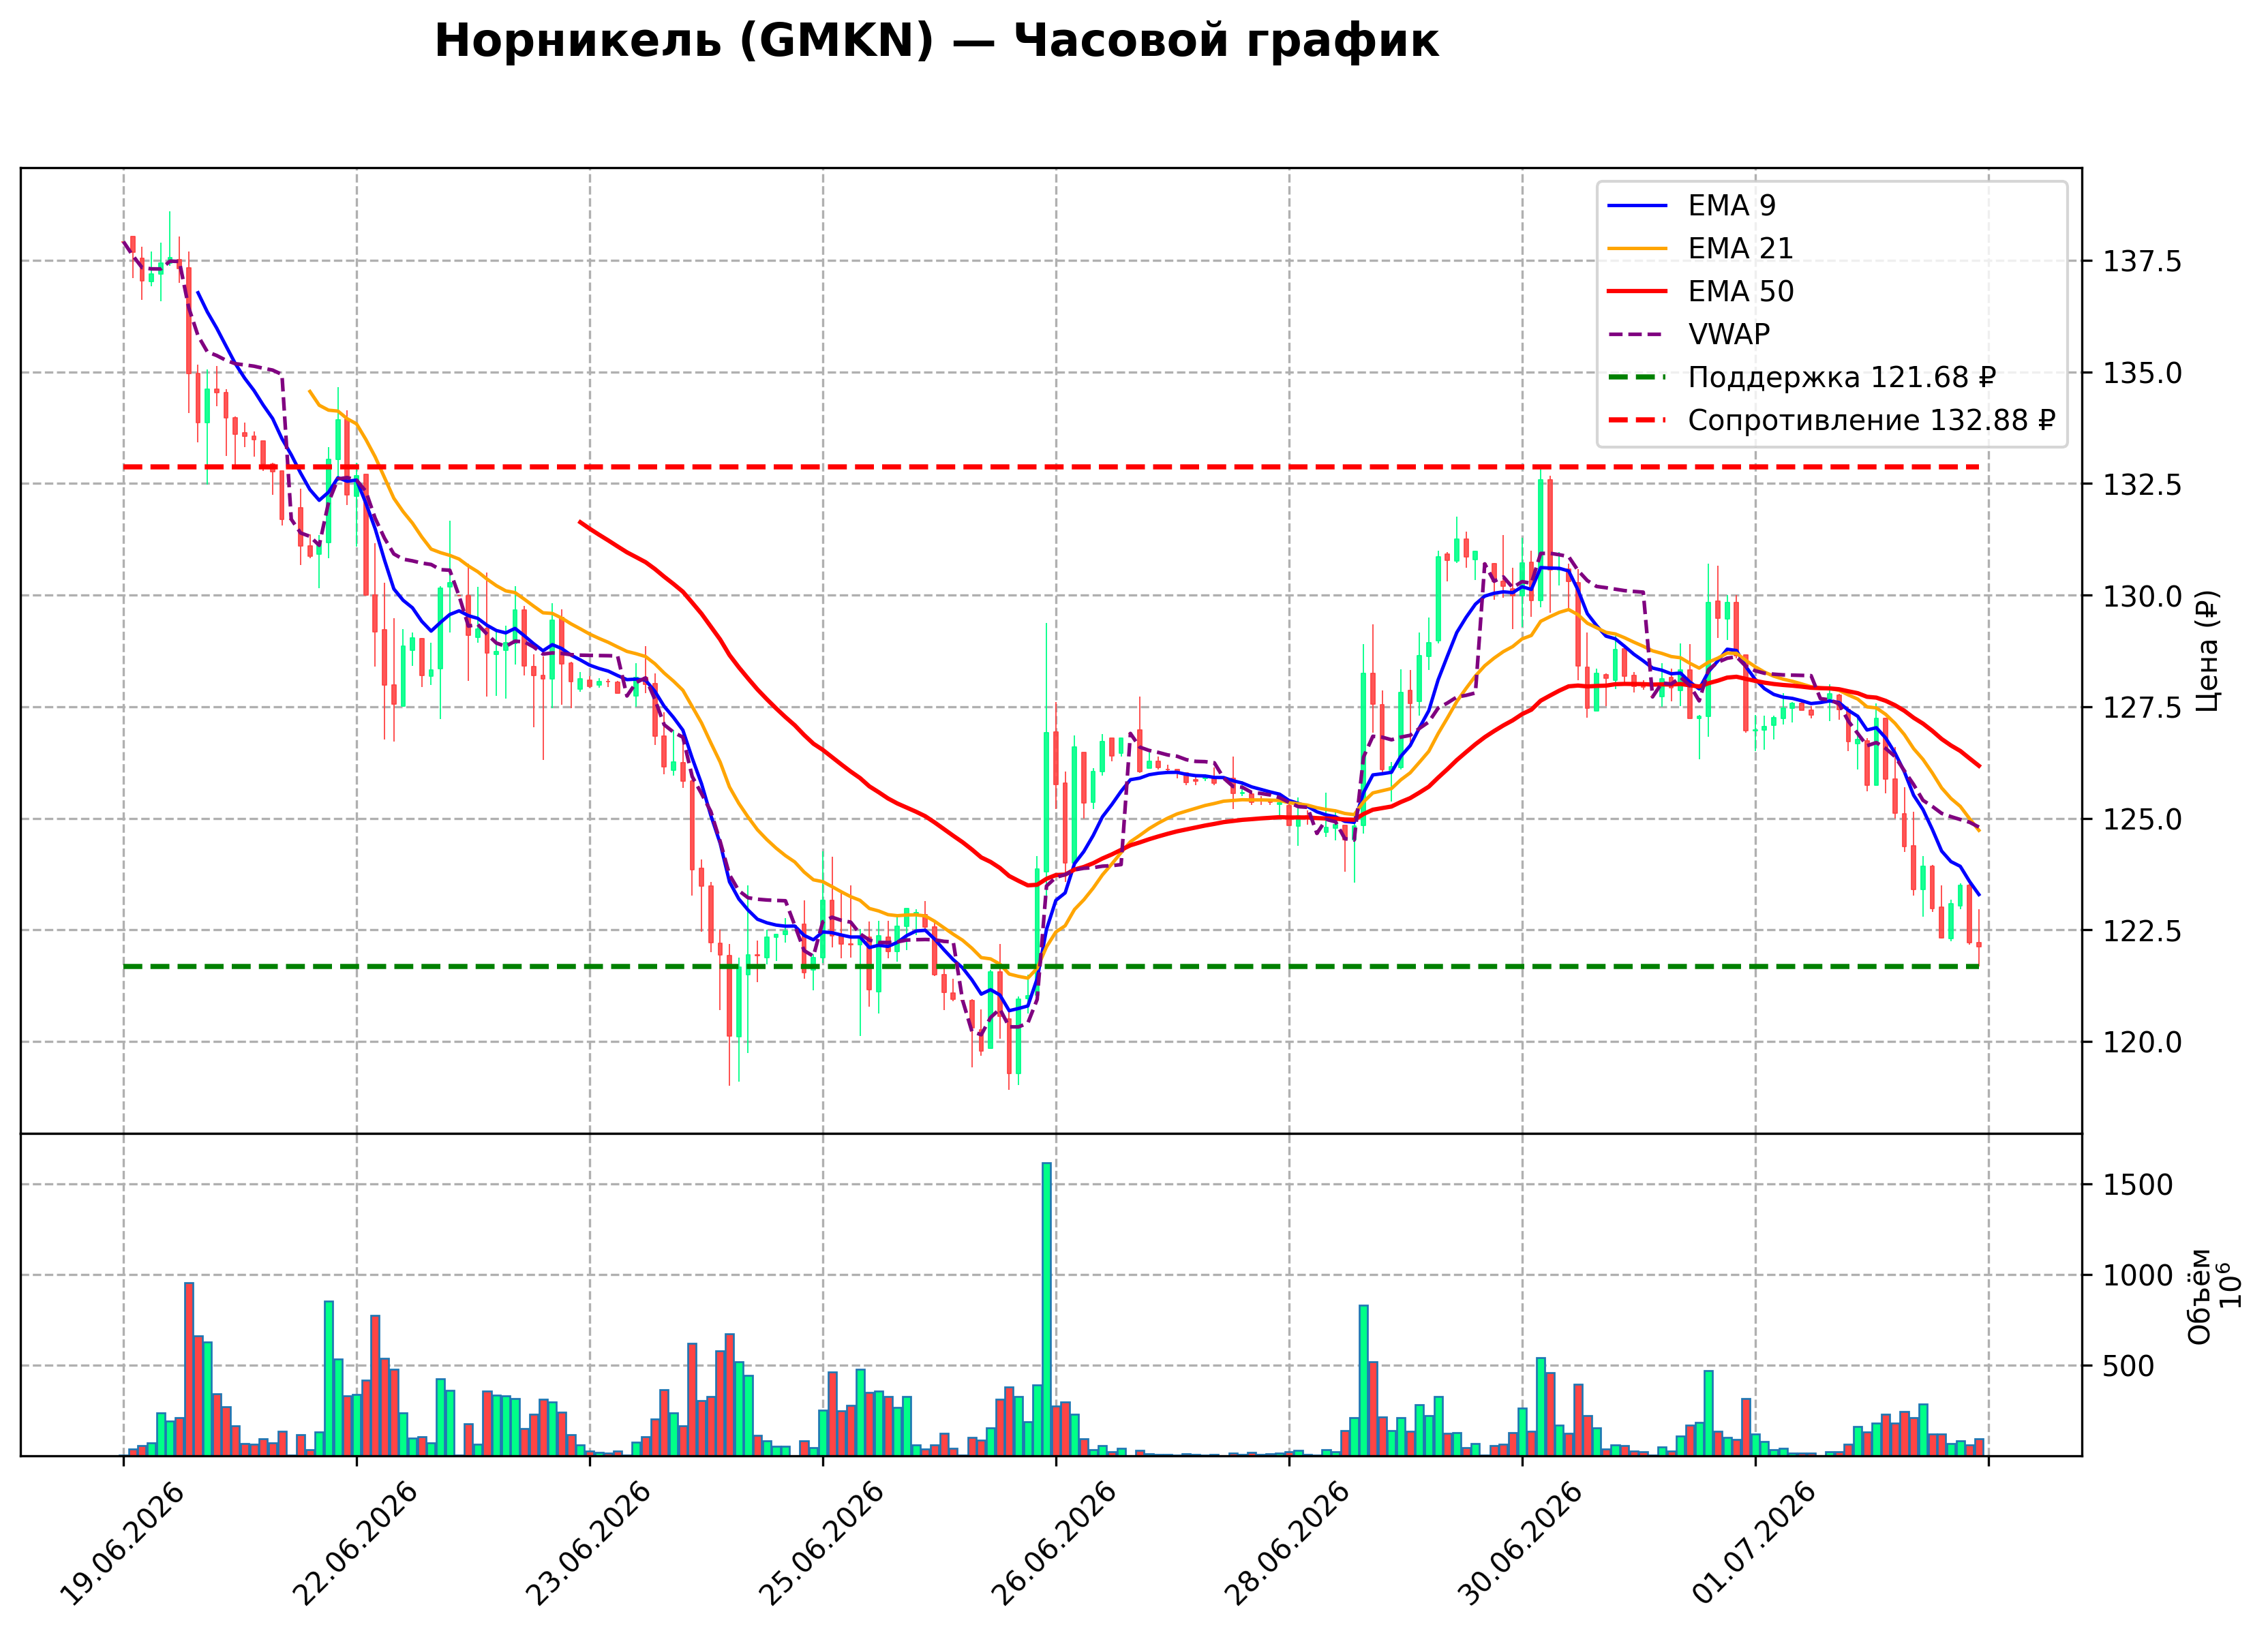Click the date label '22.06.2026'
Screen dimensions: 2268x1631
pyautogui.click(x=355, y=1544)
